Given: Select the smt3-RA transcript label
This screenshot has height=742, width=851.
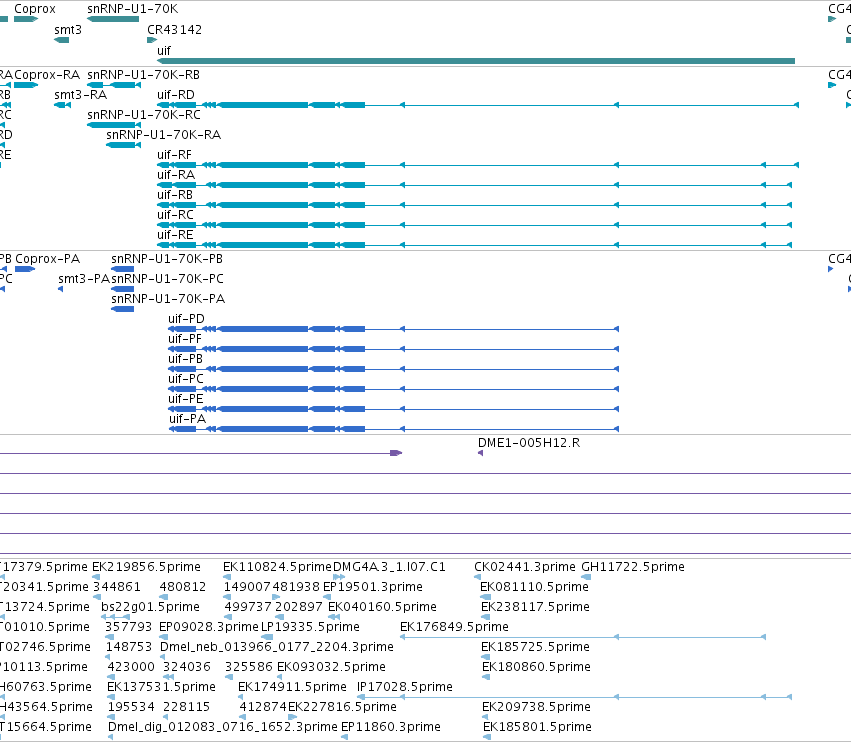Looking at the screenshot, I should 80,95.
